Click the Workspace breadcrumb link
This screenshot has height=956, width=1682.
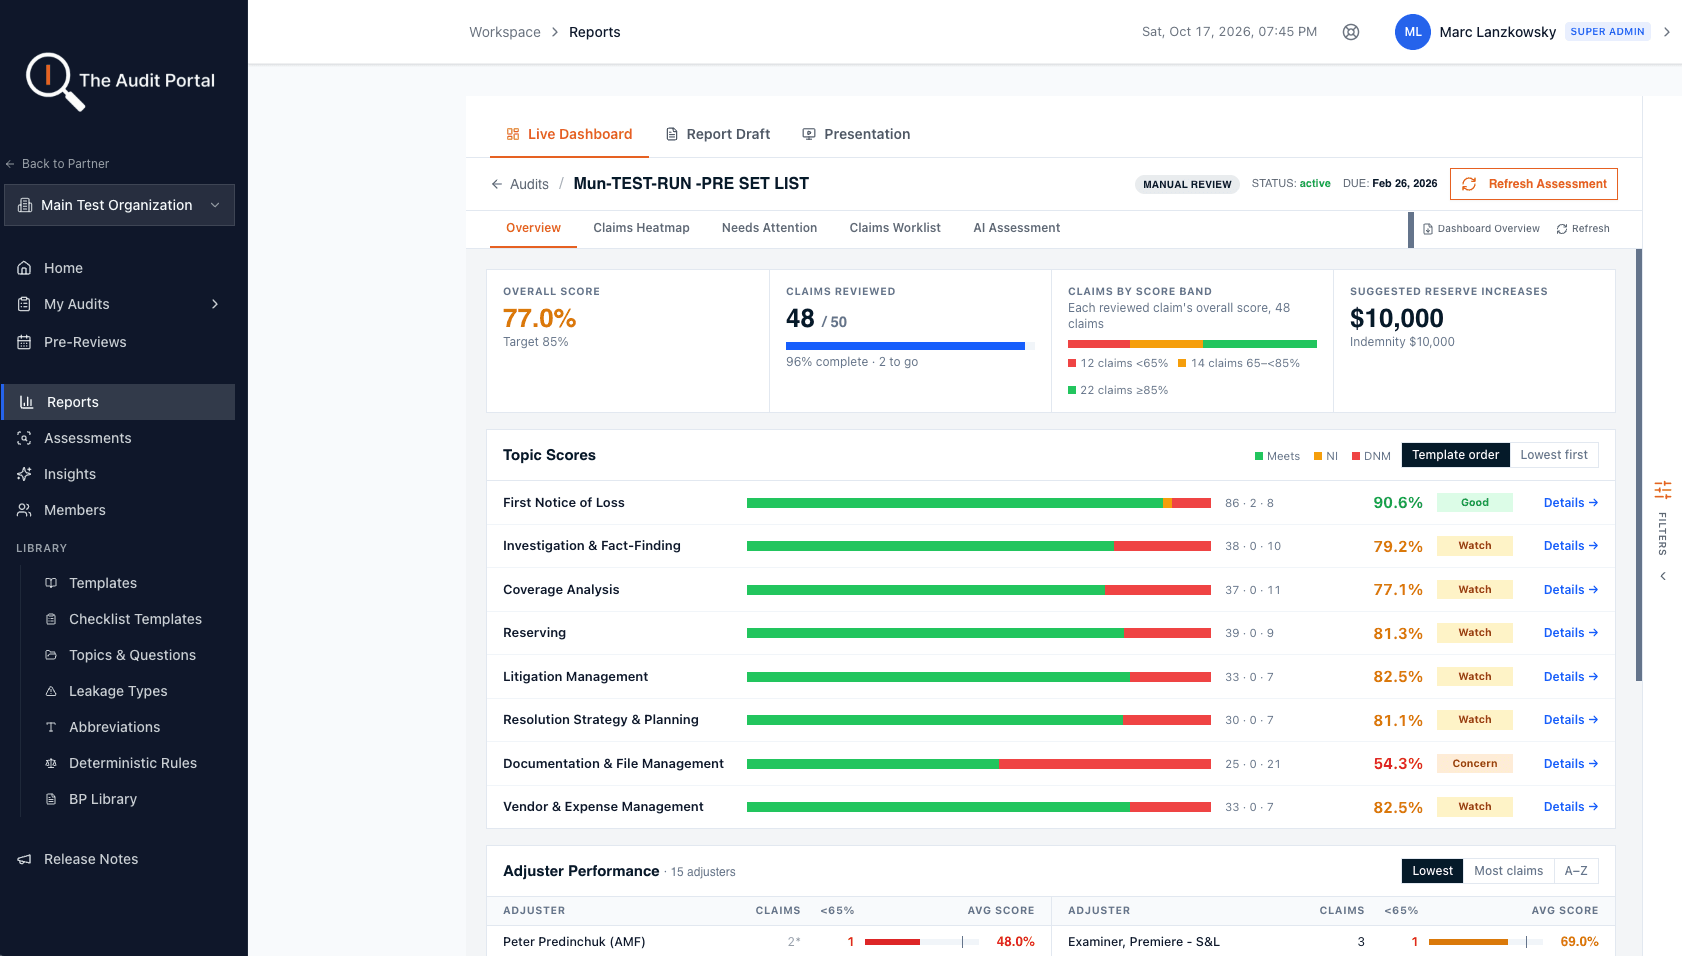[505, 32]
